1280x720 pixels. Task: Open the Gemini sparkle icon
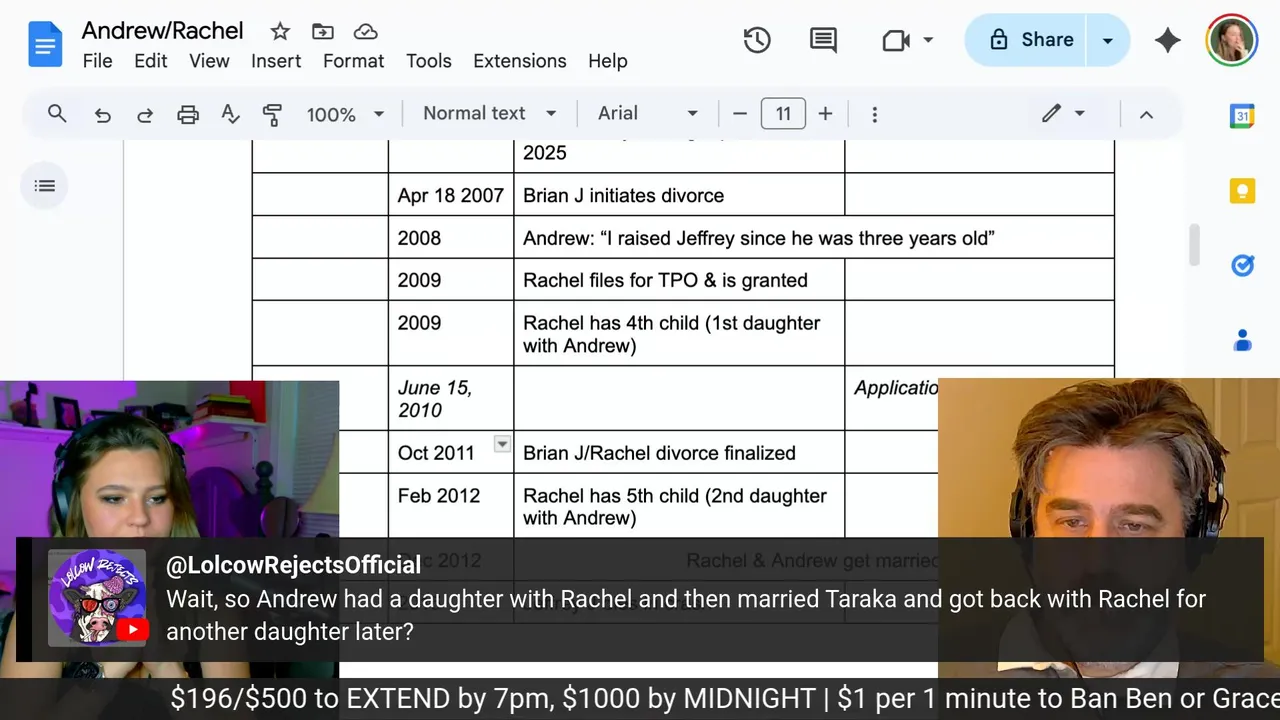(x=1167, y=40)
